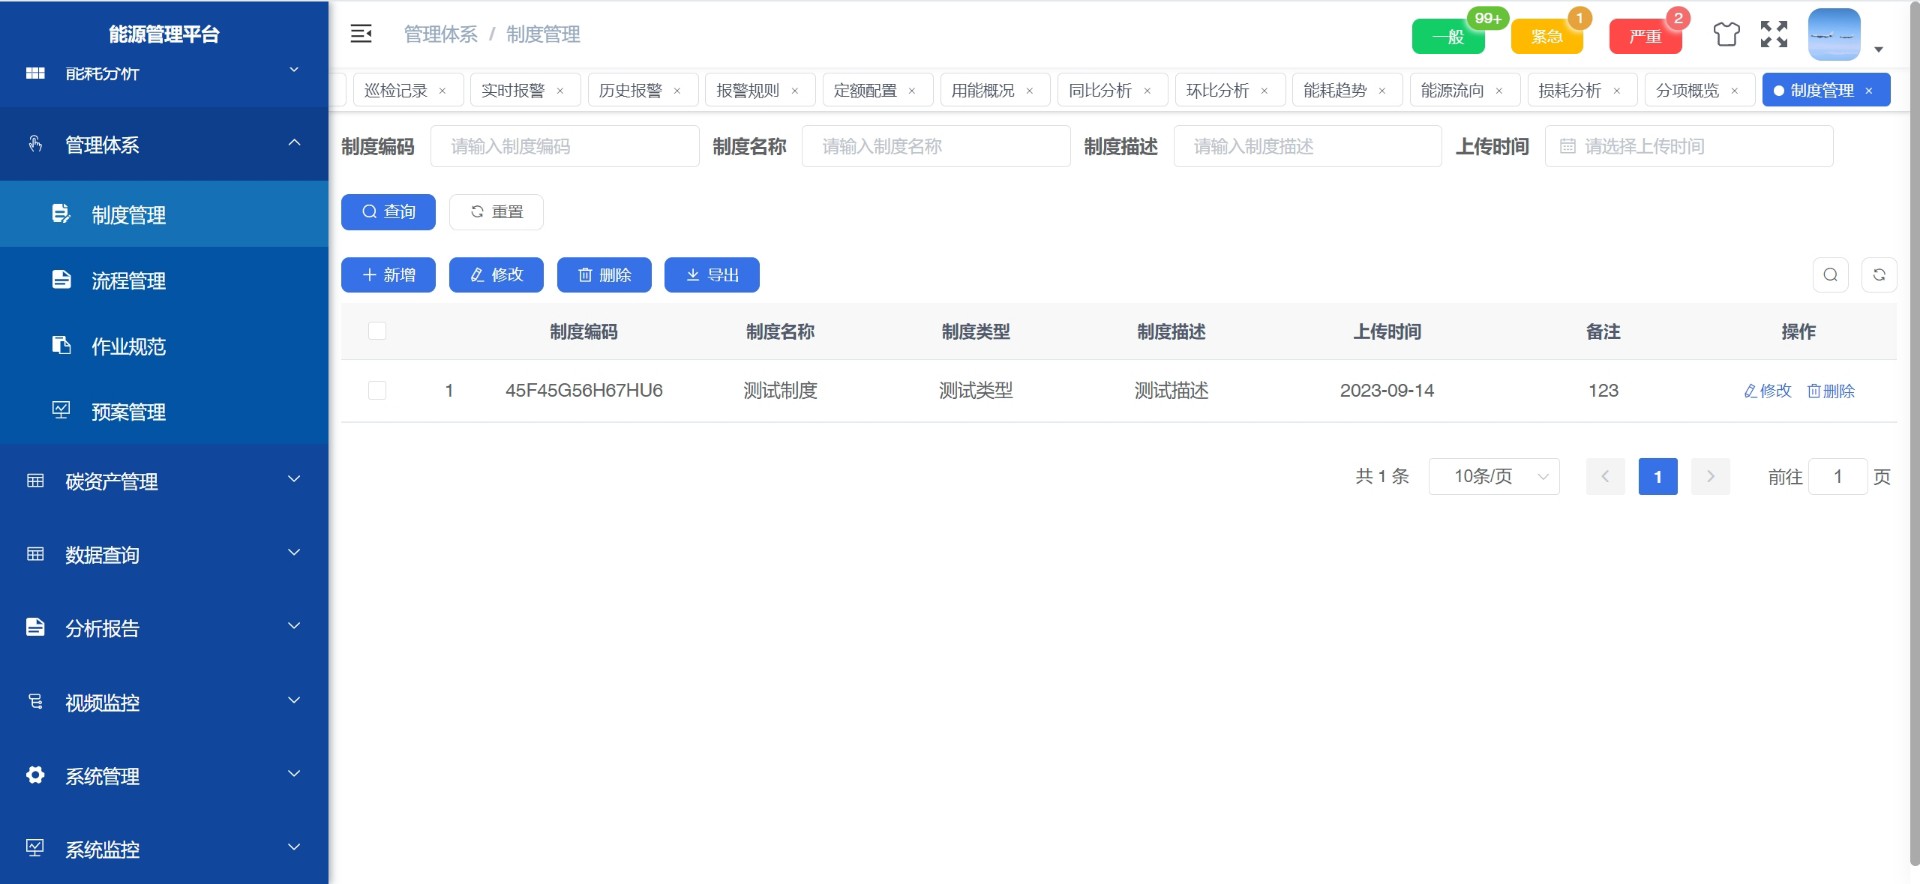Click the user avatar image
The height and width of the screenshot is (884, 1920).
coord(1834,35)
